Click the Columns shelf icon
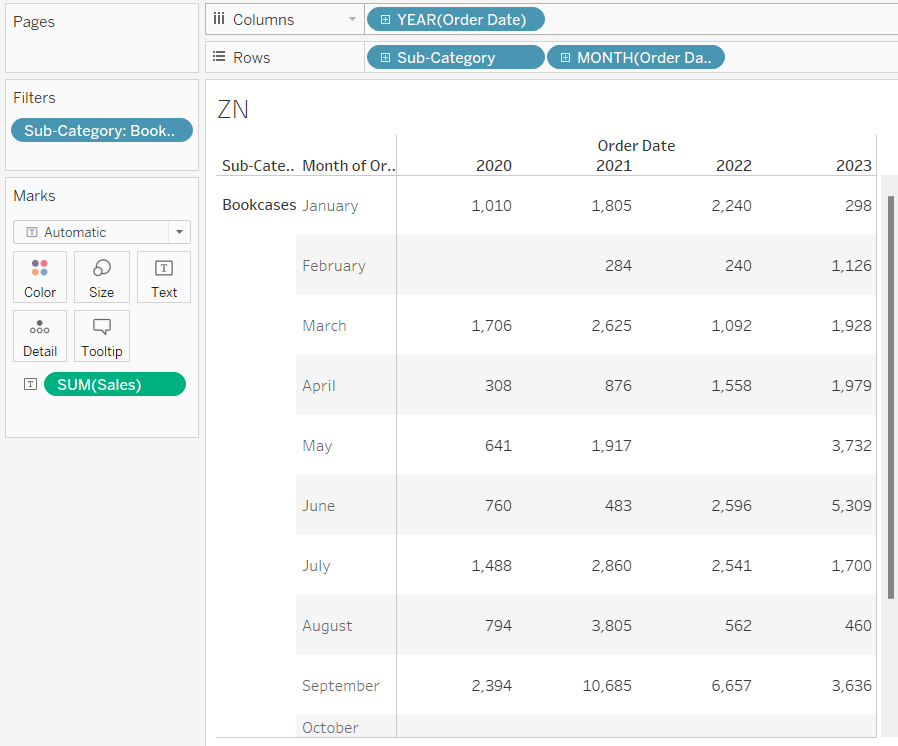The image size is (898, 746). click(219, 19)
